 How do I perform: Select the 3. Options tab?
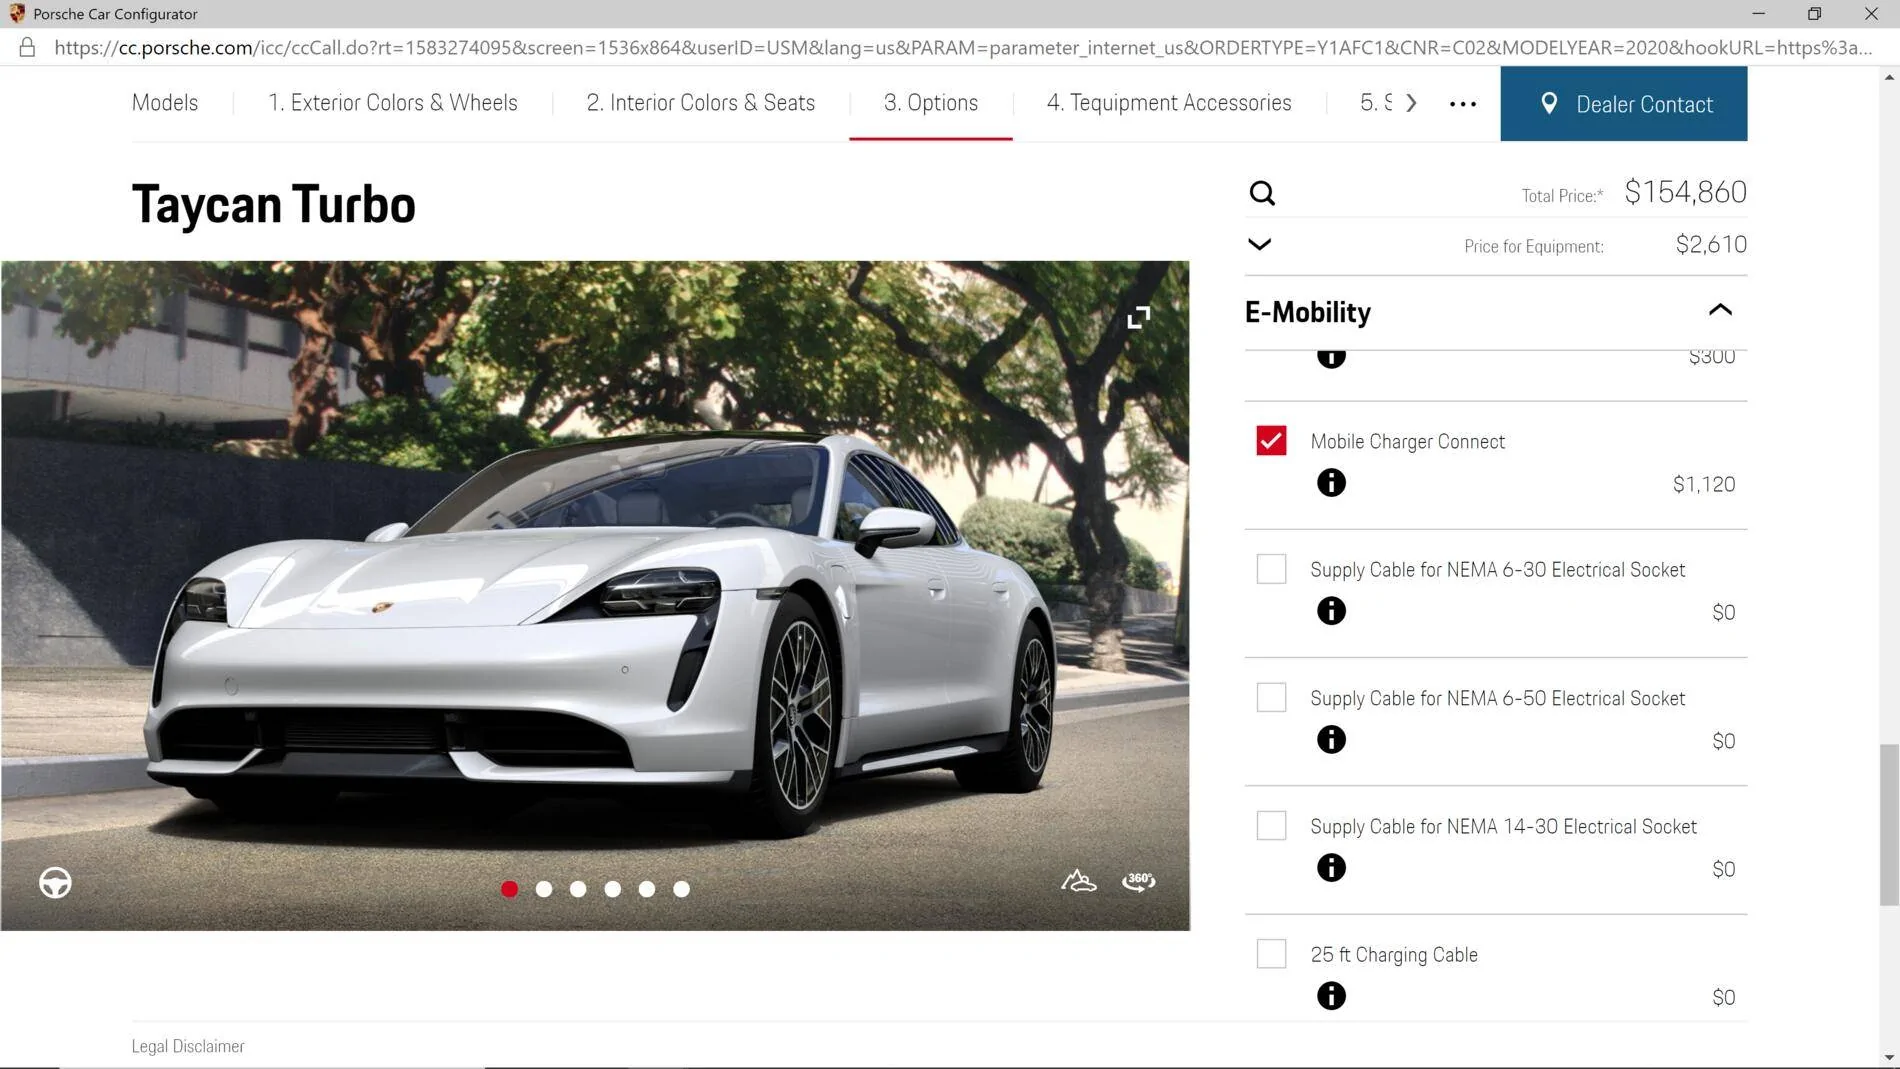coord(931,103)
